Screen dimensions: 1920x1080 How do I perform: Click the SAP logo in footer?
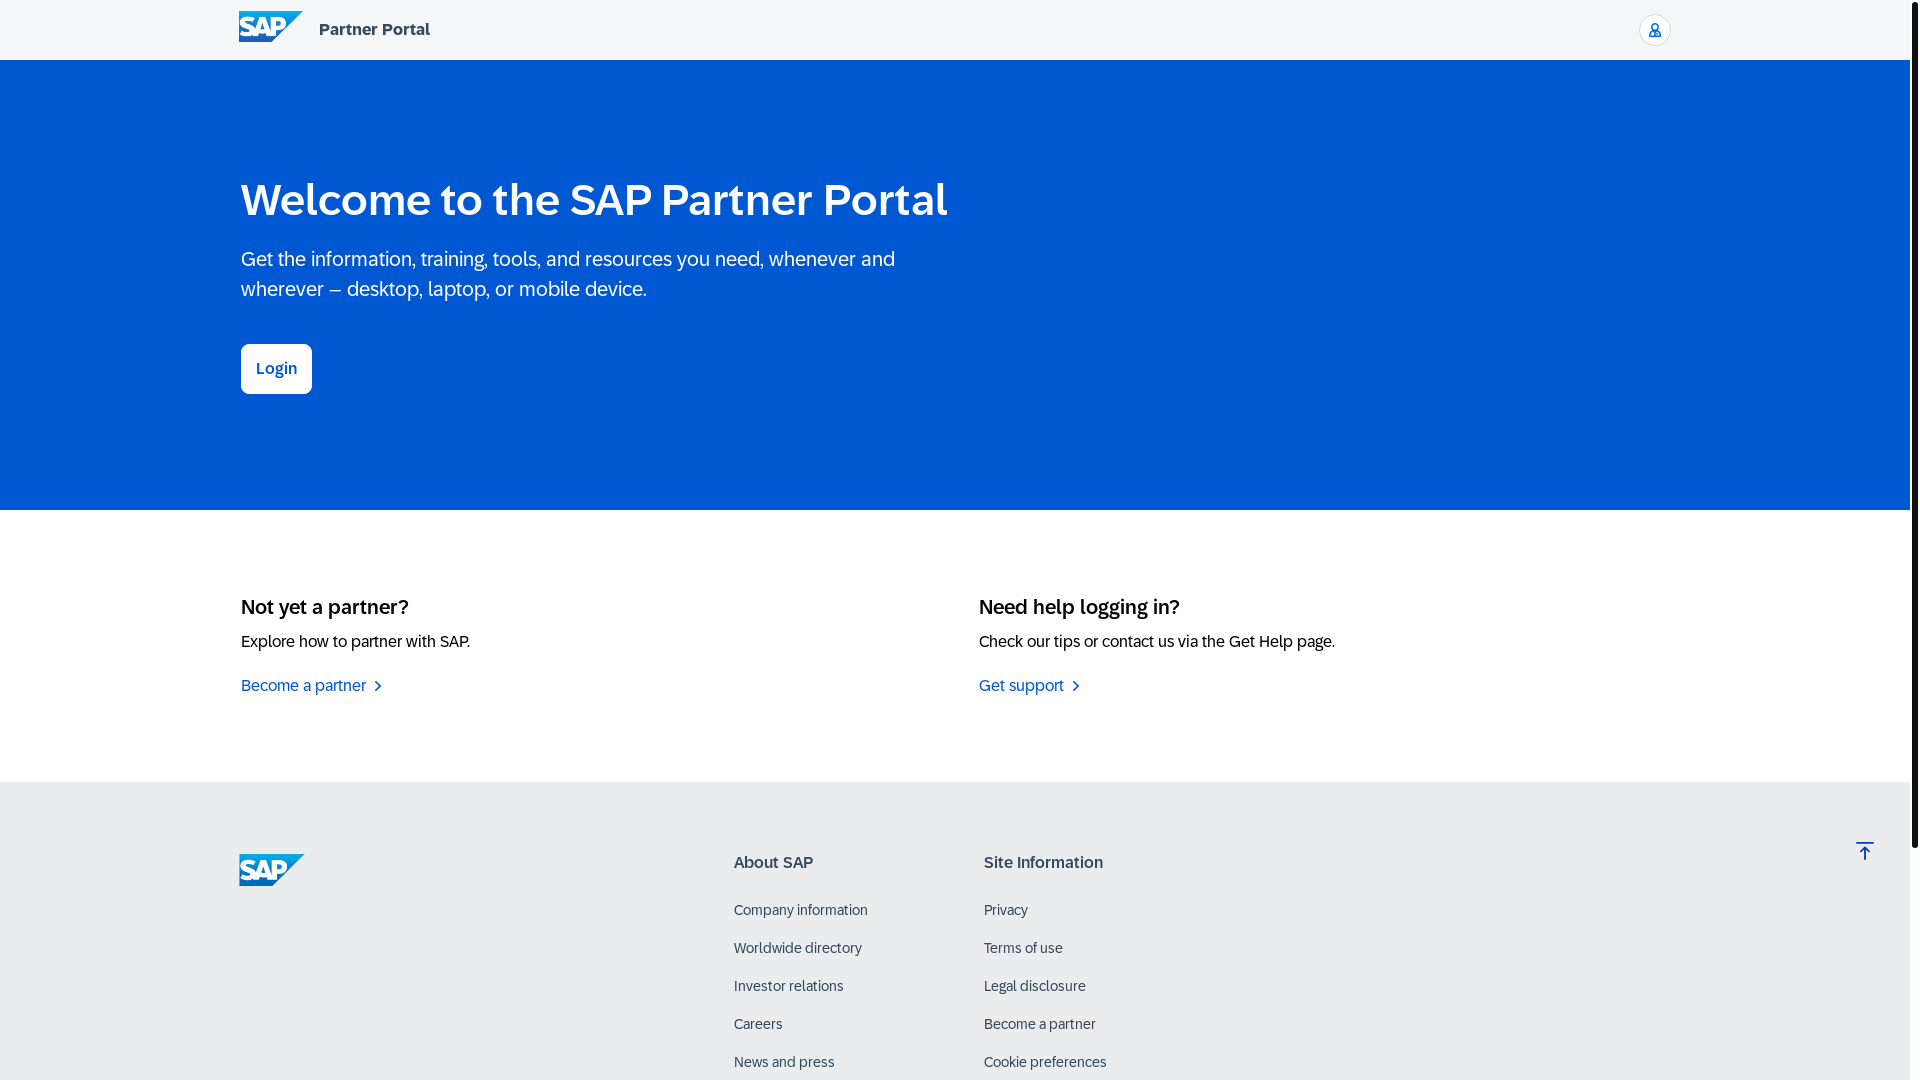click(271, 870)
